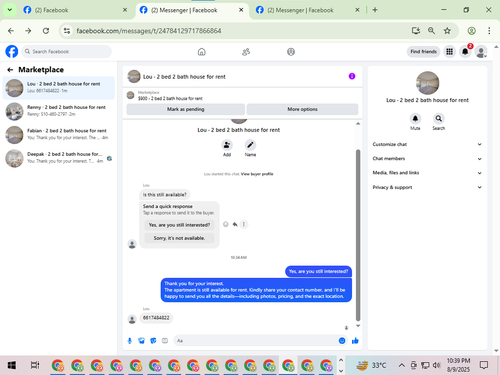Image resolution: width=500 pixels, height=375 pixels.
Task: Add people to the chat via Add icon
Action: [x=227, y=145]
